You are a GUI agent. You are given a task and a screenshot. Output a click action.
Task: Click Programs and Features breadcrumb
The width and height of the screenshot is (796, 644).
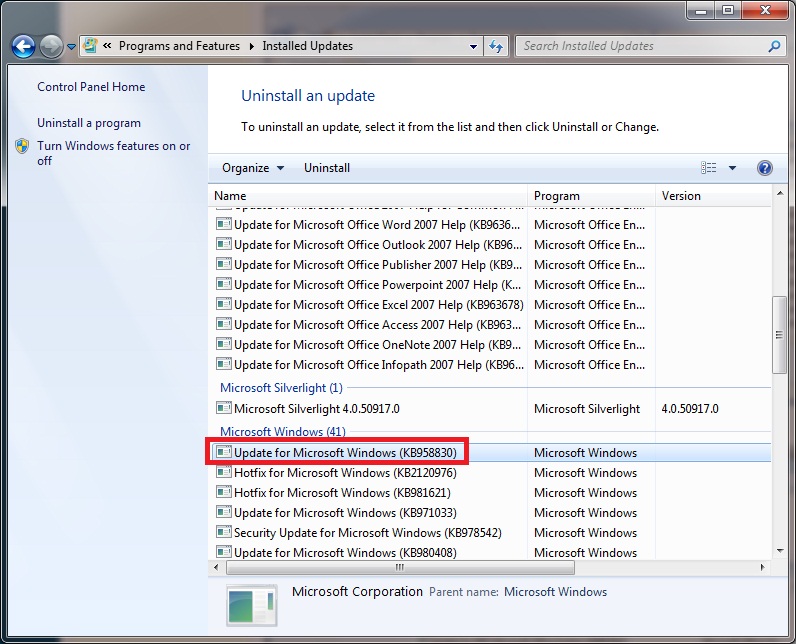179,46
